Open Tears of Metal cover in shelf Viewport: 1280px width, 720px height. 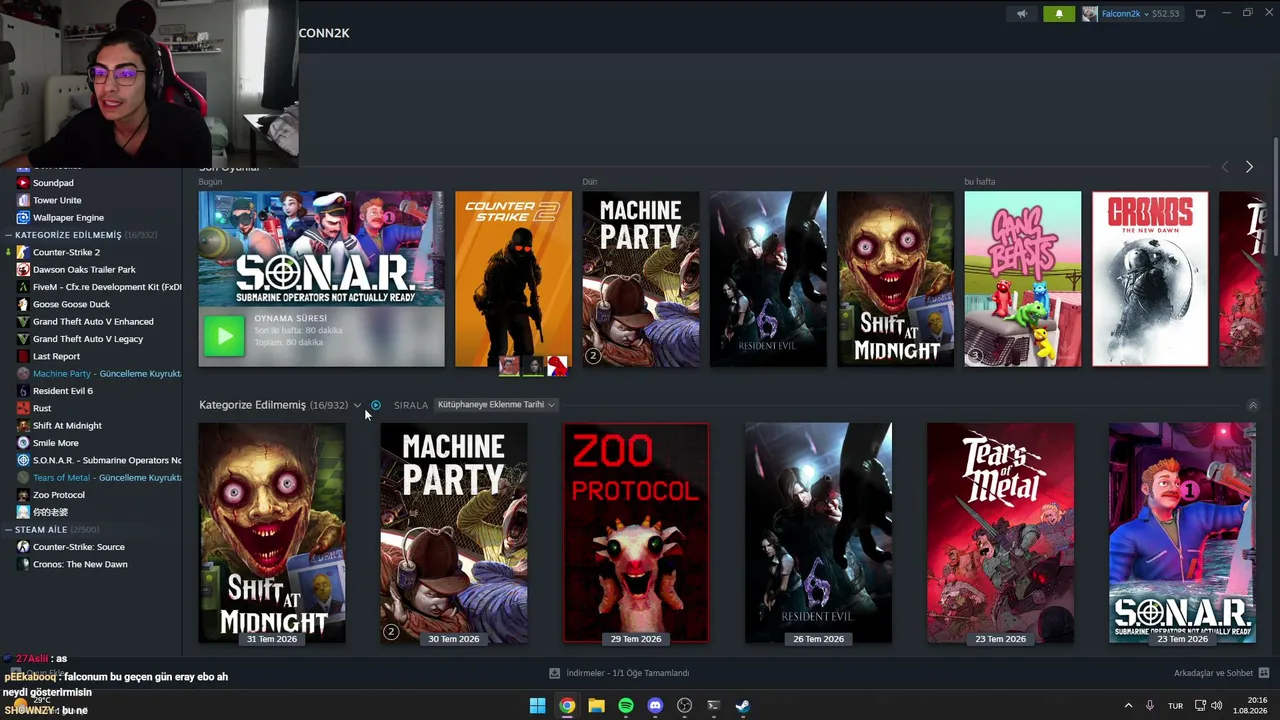pos(1000,533)
